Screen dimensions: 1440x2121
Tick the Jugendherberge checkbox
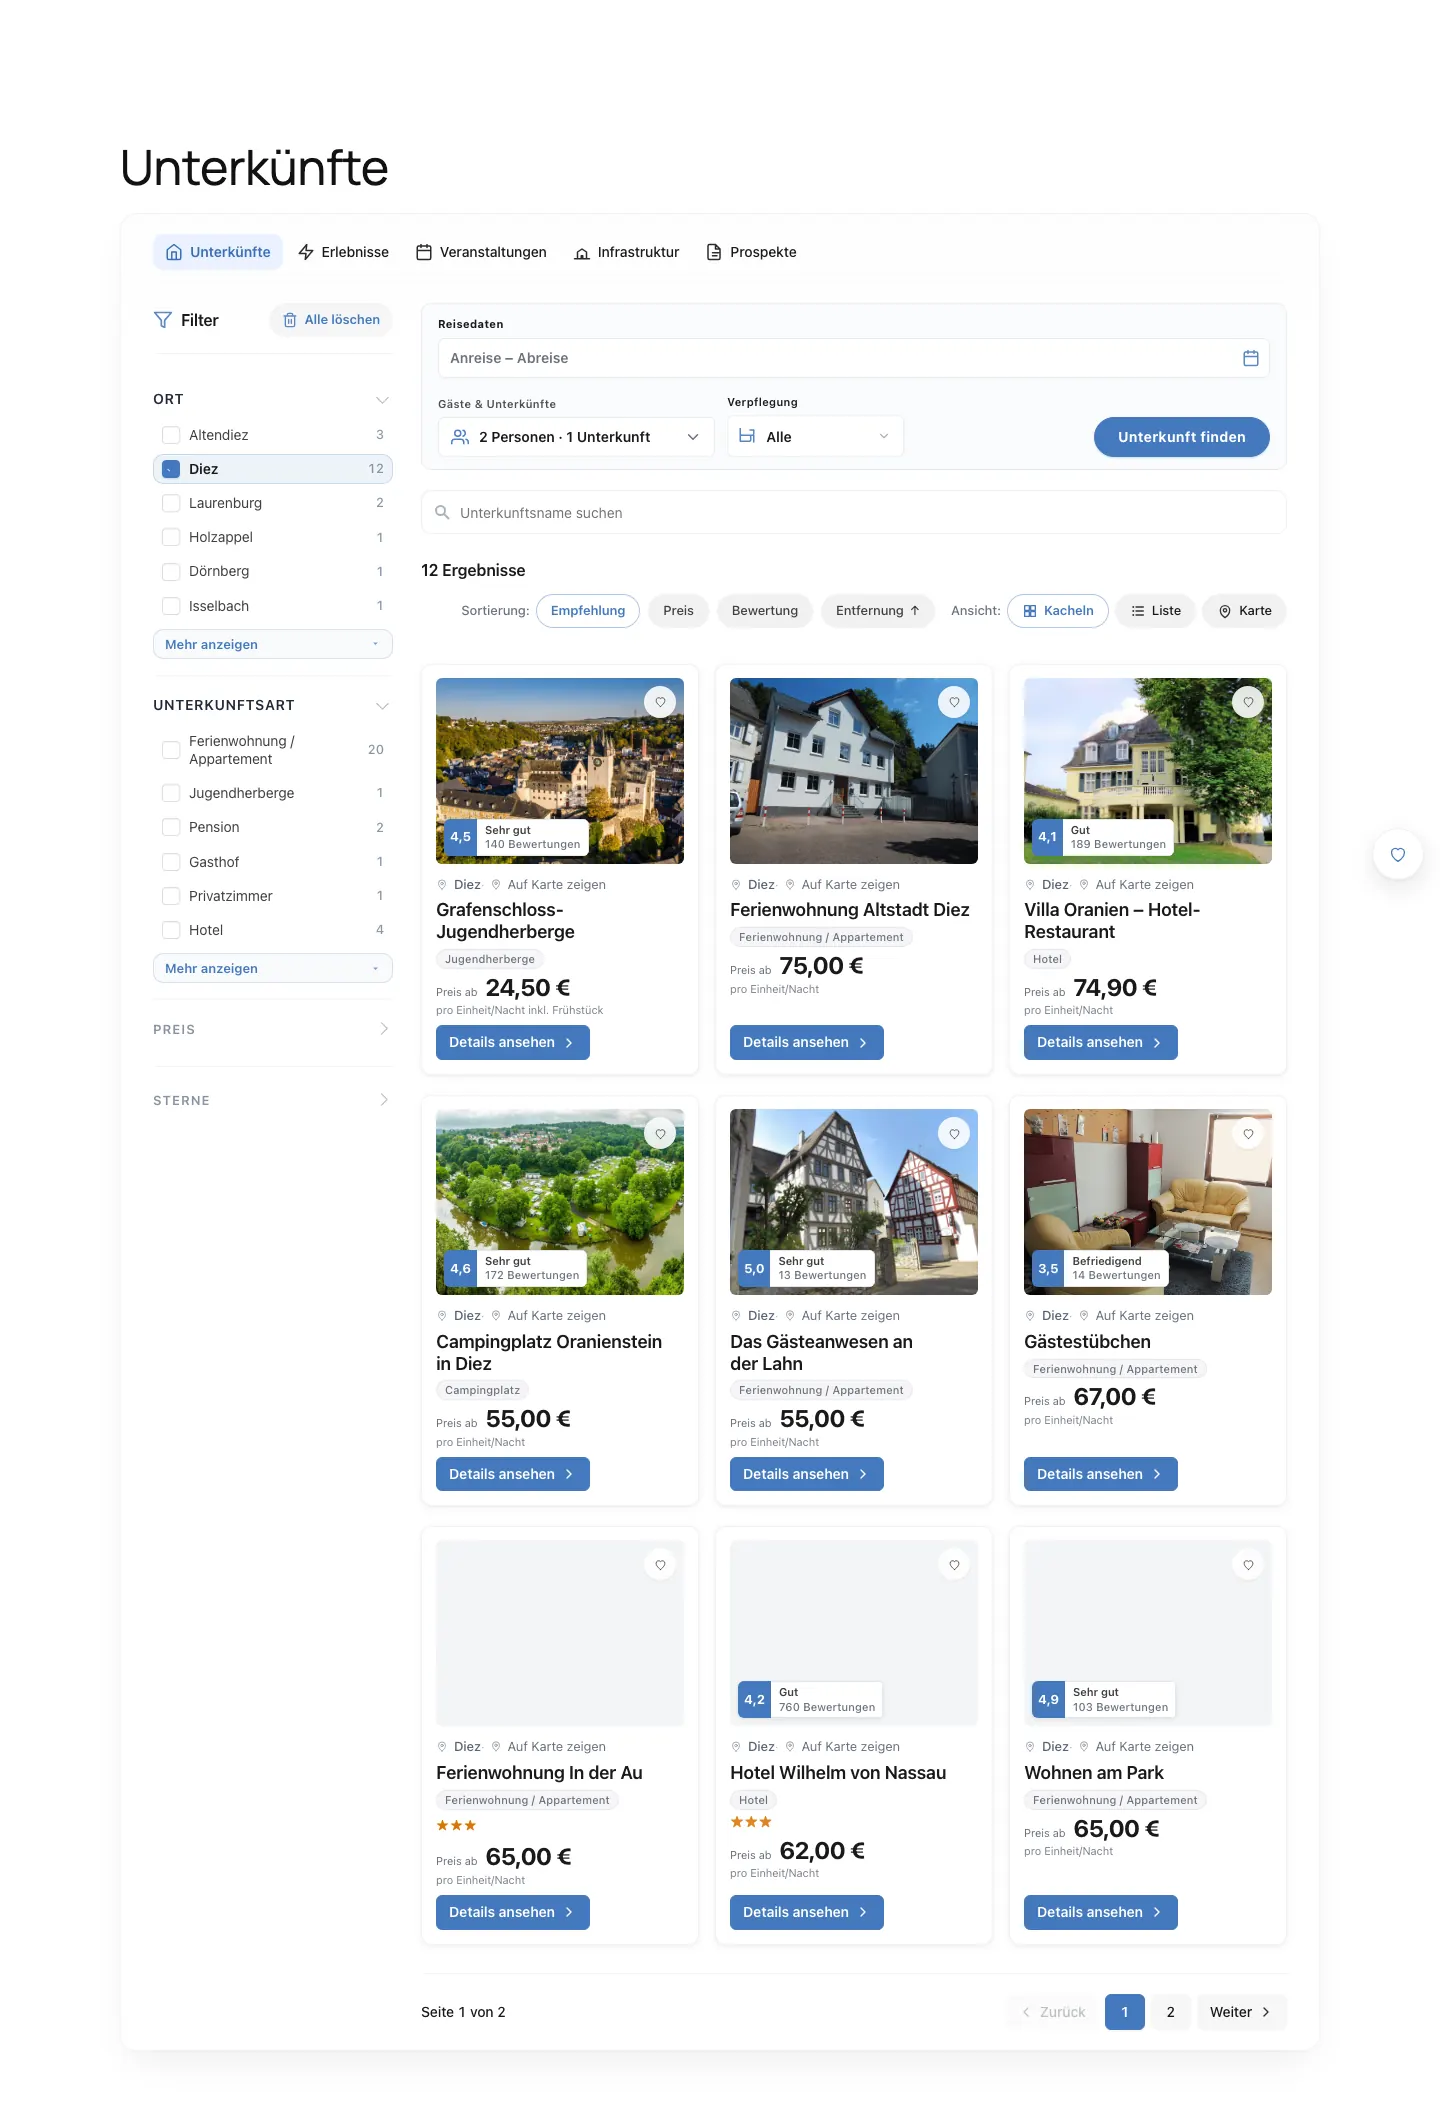point(171,793)
